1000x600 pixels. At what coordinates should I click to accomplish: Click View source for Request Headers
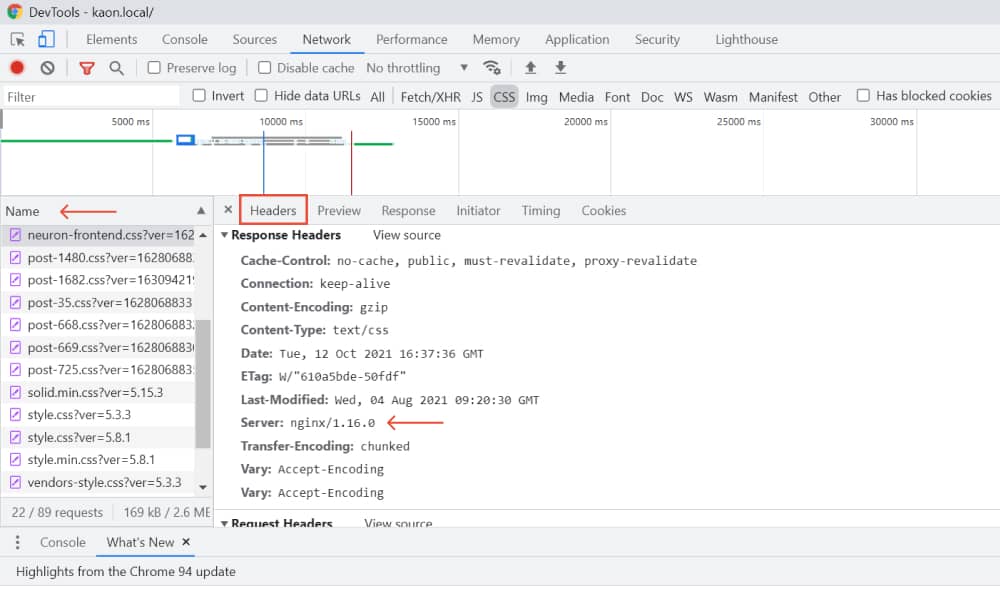pos(398,523)
